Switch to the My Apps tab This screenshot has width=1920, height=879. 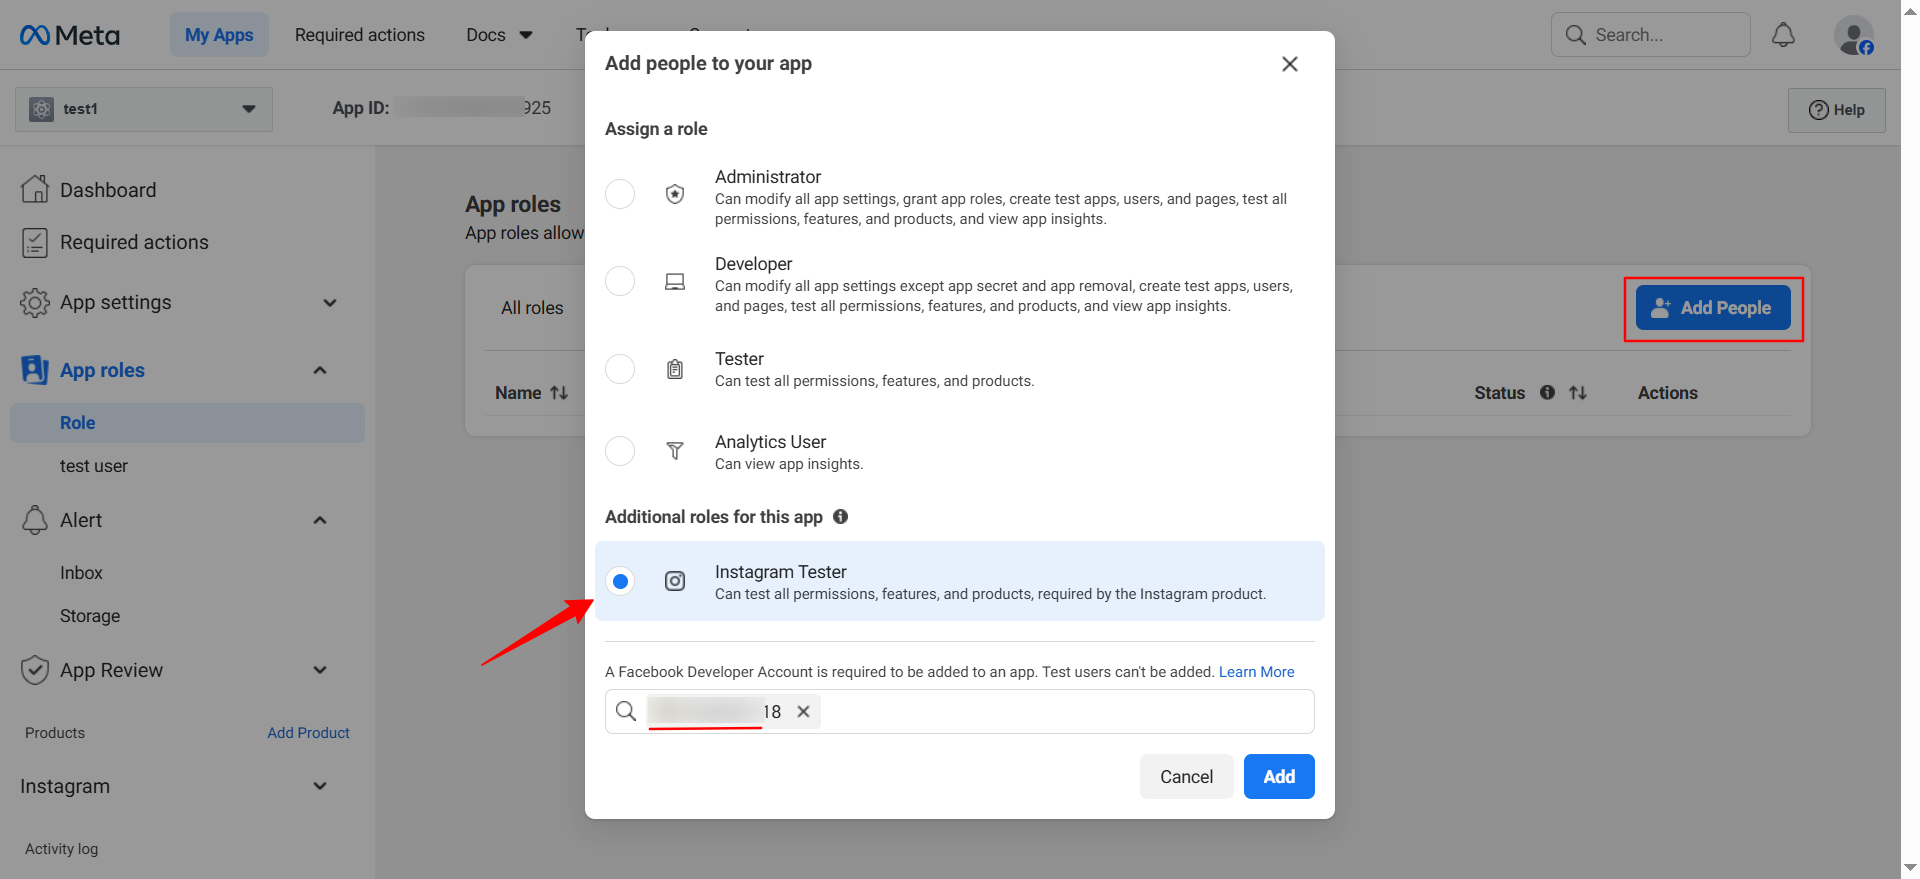coord(219,35)
